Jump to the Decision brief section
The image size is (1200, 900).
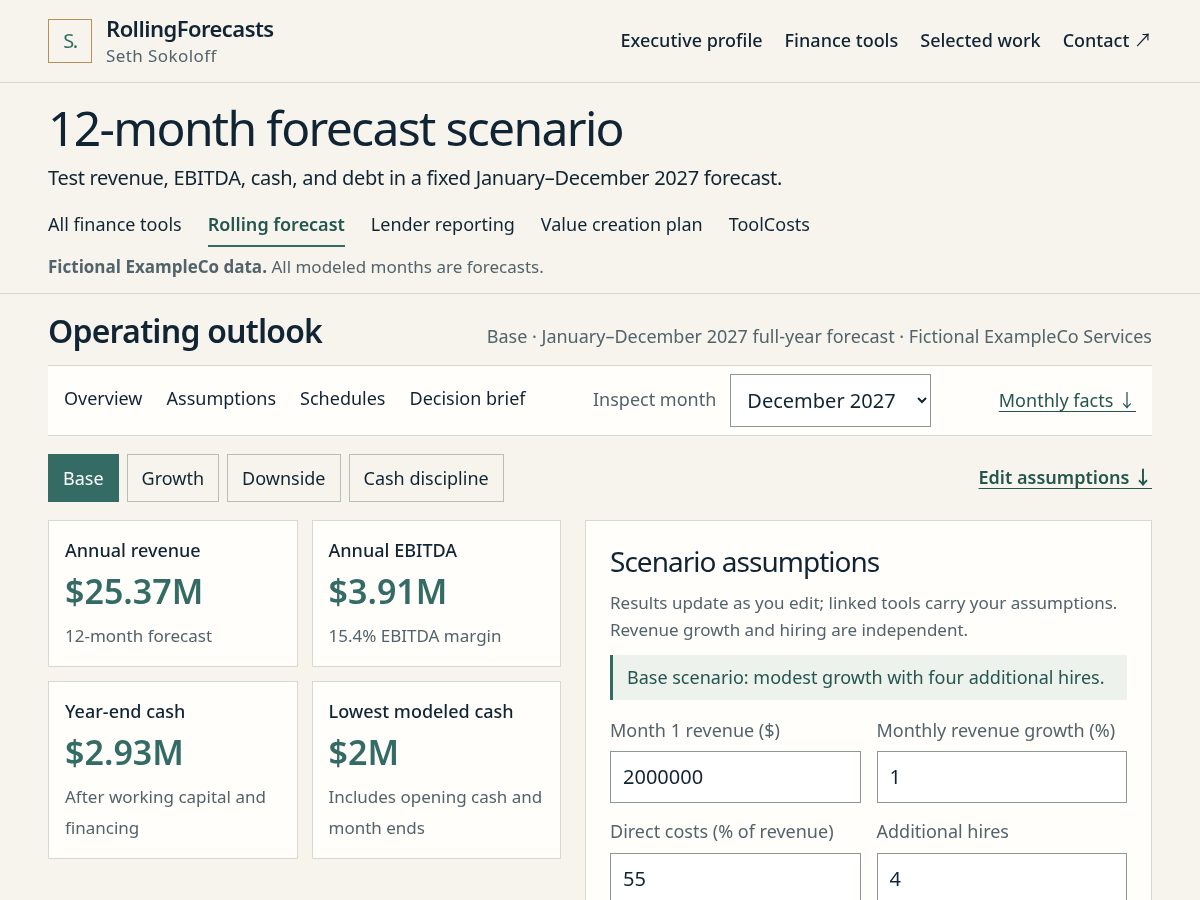467,399
